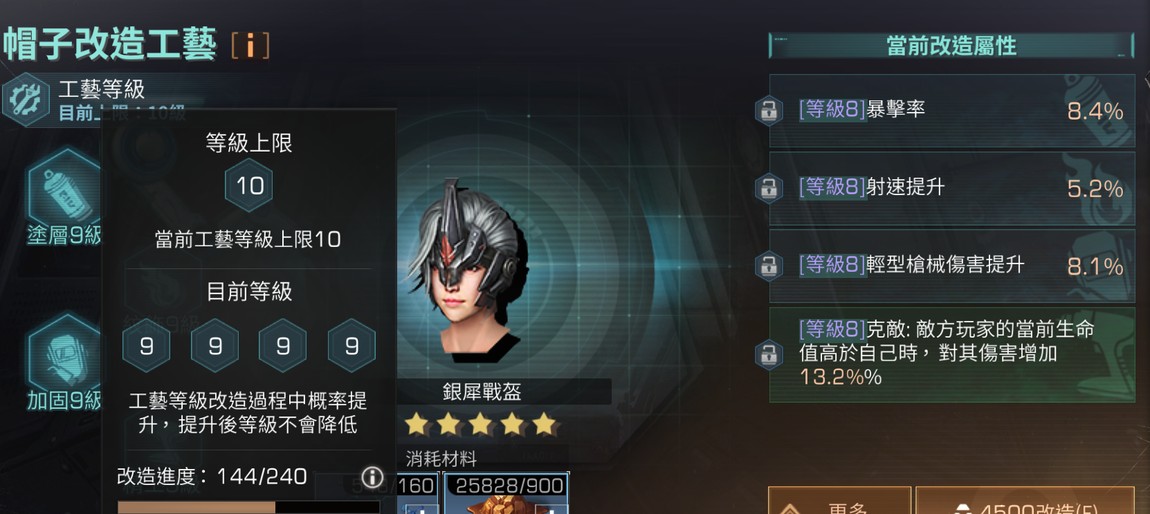Click the info icon next to 改造進度

372,477
